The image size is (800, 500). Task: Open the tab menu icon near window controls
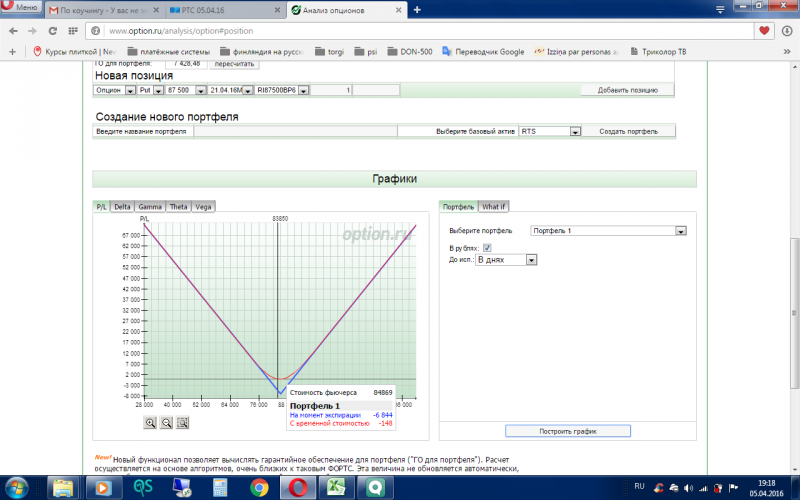click(720, 10)
